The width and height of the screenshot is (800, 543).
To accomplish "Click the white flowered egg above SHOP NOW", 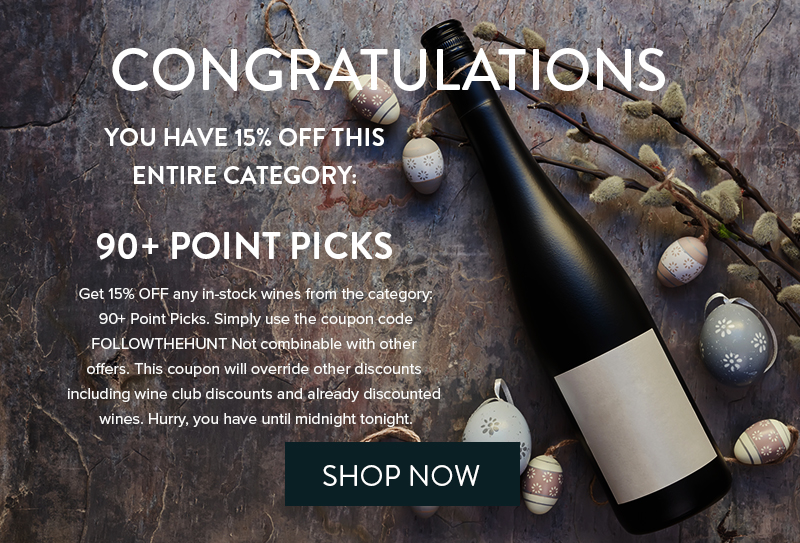I will pyautogui.click(x=497, y=426).
